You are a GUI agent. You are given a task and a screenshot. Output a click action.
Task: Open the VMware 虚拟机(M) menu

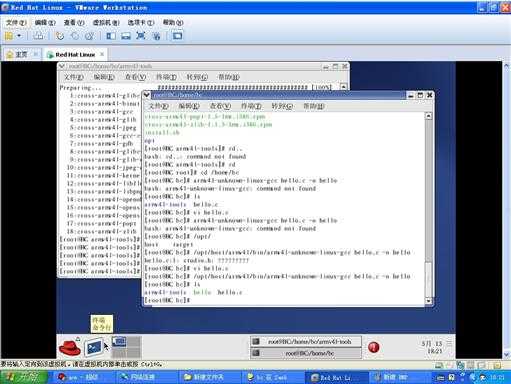pyautogui.click(x=106, y=22)
